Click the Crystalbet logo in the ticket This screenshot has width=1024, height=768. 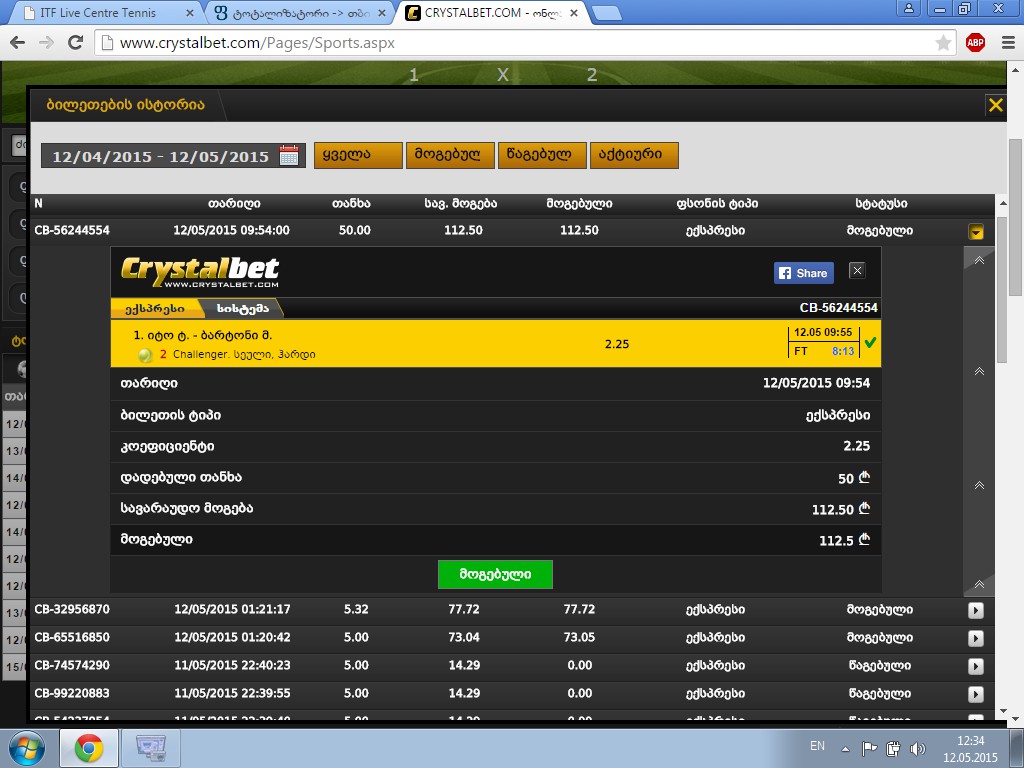tap(200, 272)
